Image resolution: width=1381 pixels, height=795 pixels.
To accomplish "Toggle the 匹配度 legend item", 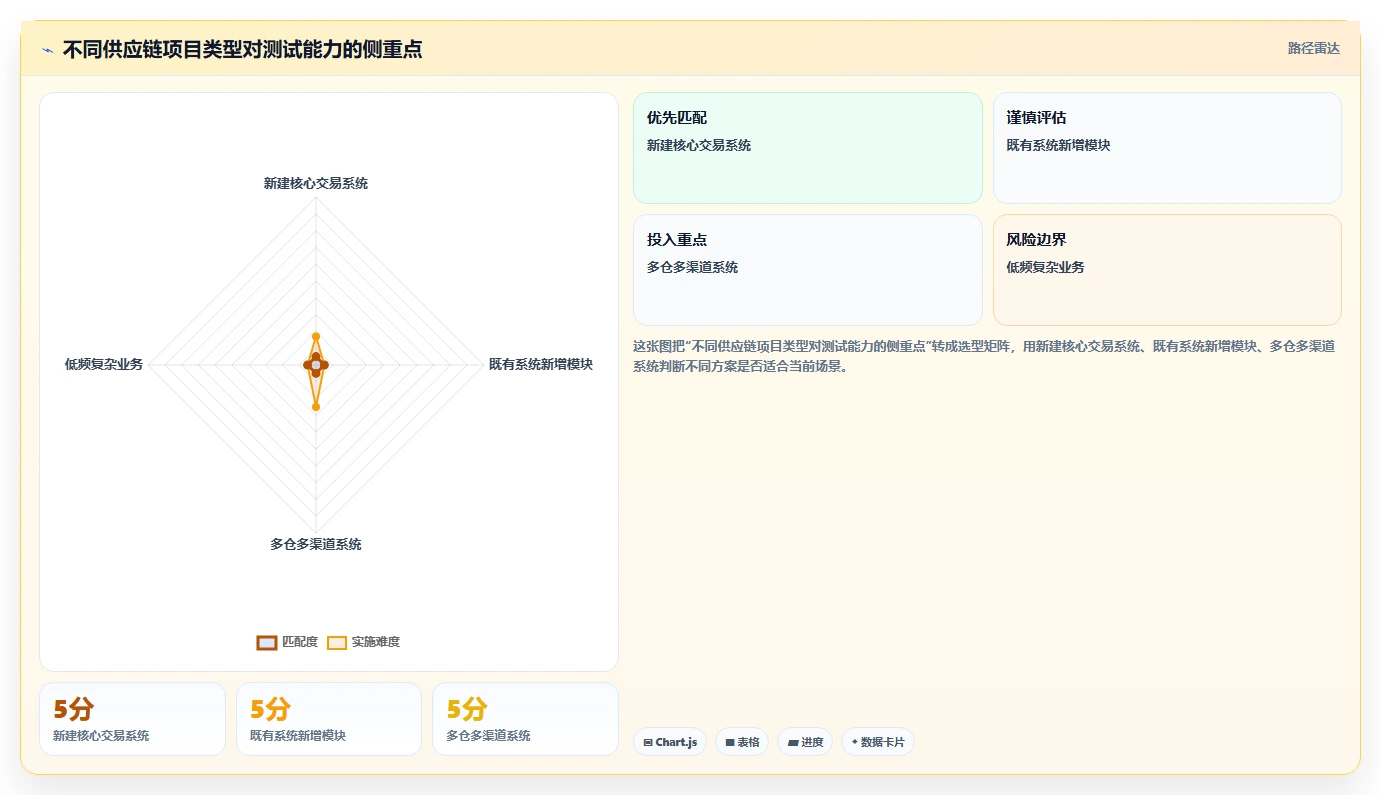I will pyautogui.click(x=287, y=642).
